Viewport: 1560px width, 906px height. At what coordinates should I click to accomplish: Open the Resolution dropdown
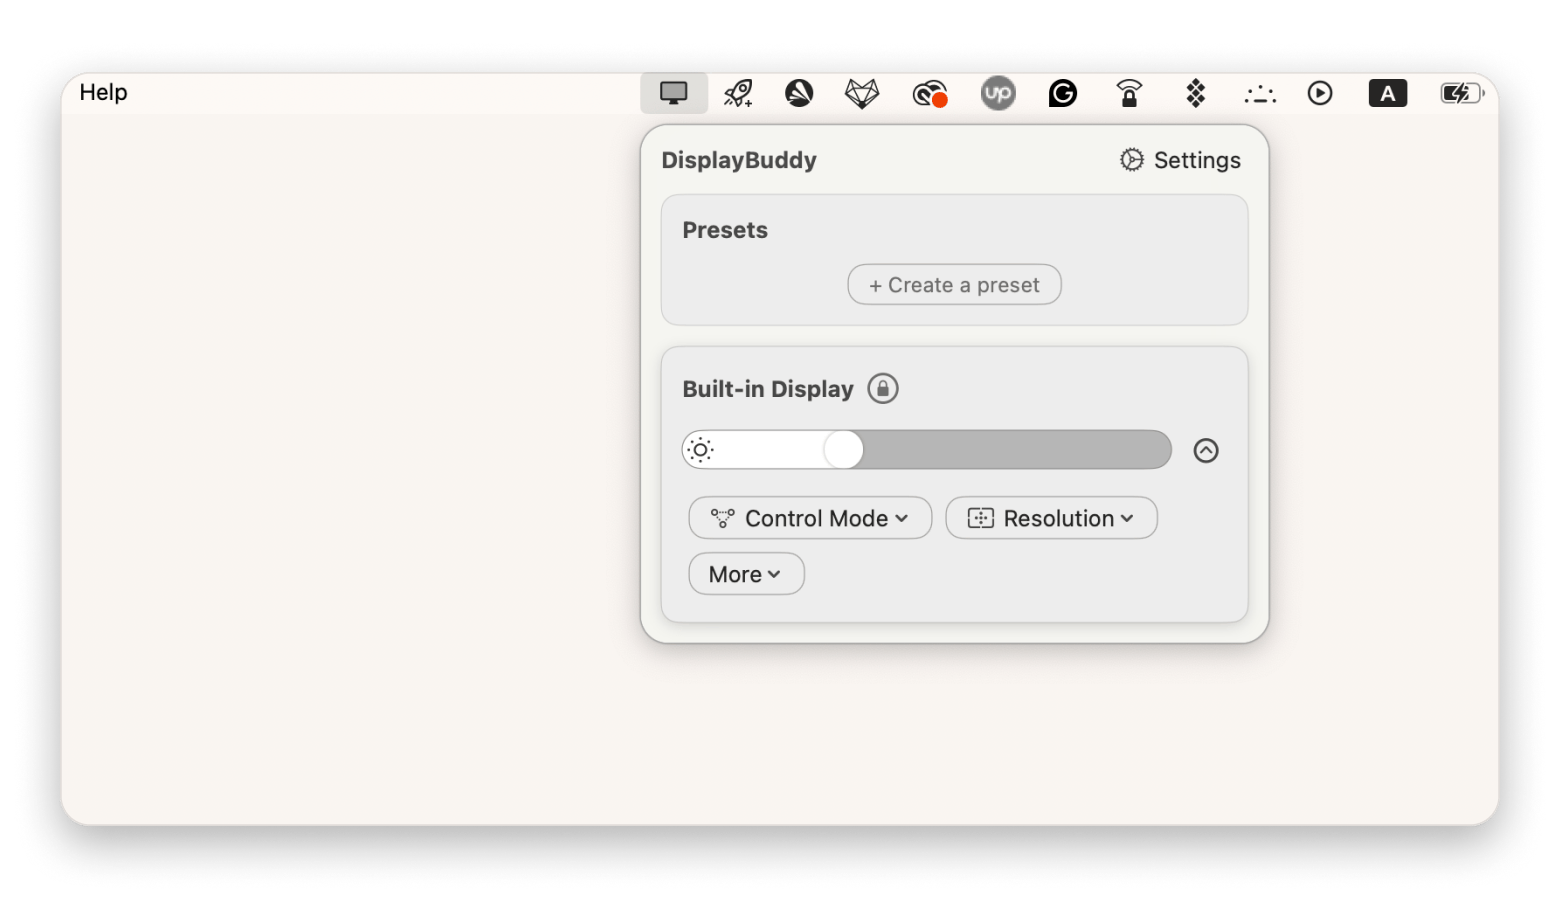click(1051, 518)
